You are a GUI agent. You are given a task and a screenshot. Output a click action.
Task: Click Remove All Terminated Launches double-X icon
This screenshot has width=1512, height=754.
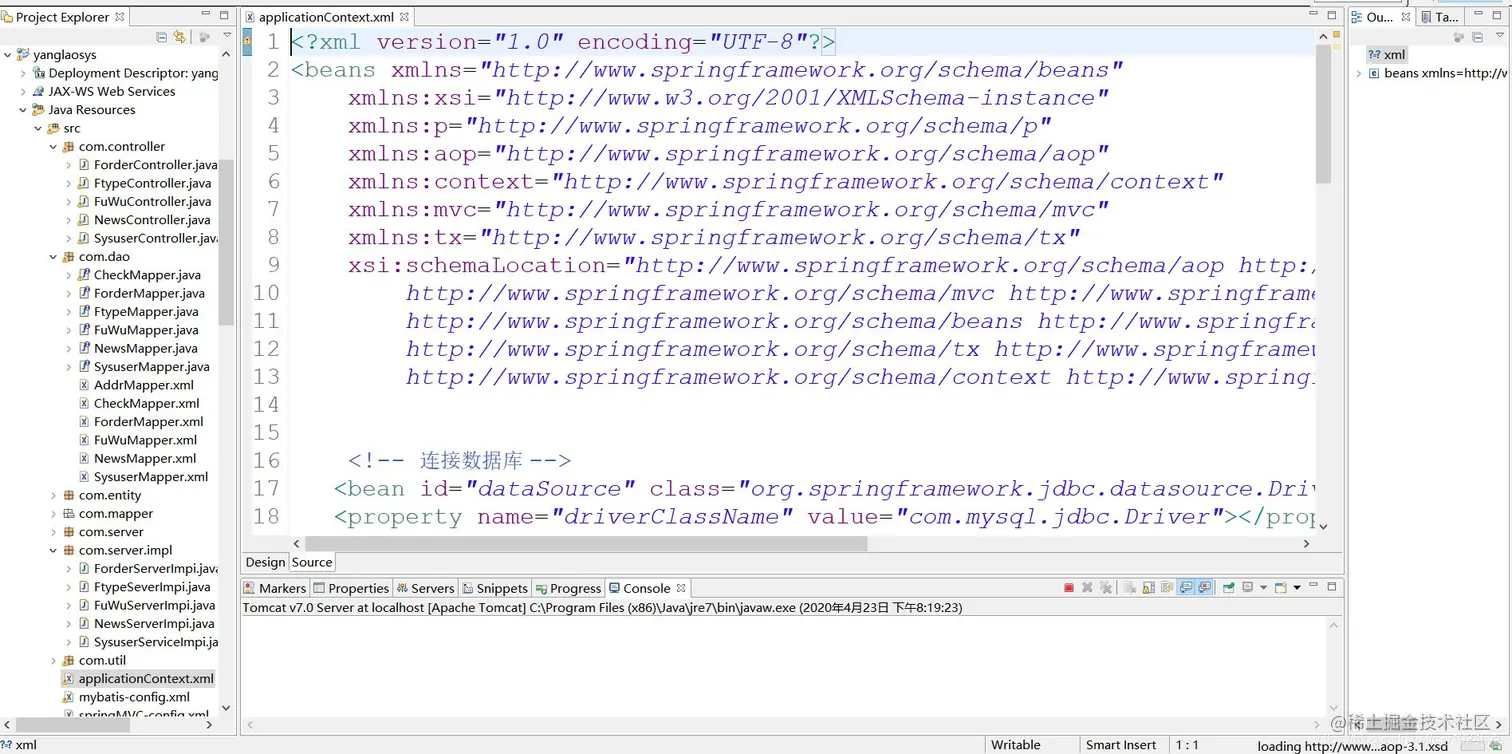pos(1106,588)
